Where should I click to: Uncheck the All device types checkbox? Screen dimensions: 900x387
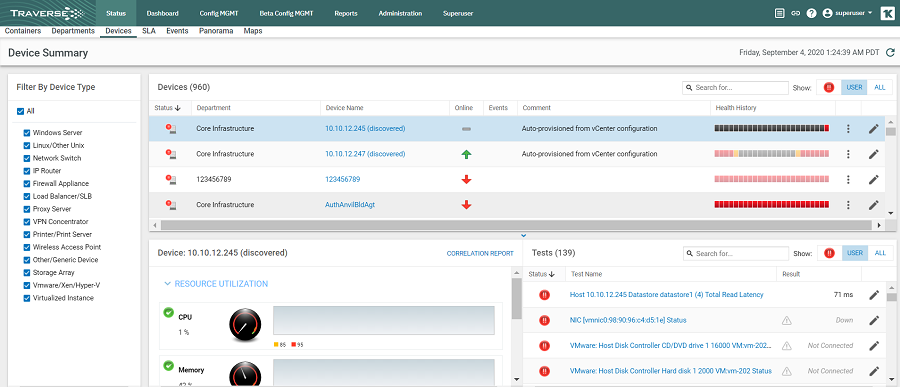(x=21, y=111)
